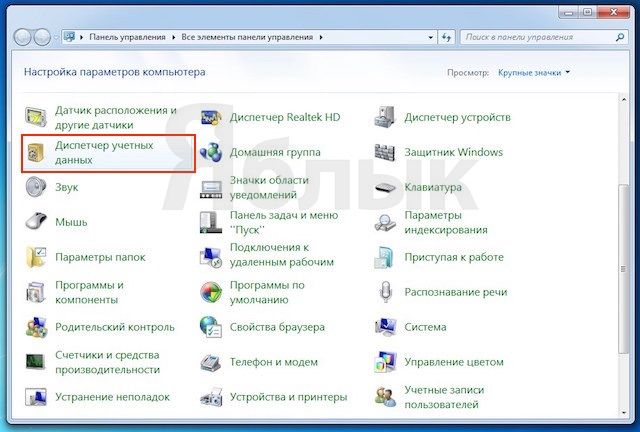Screen dimensions: 640x432
Task: Open the Крупные значки view dropdown
Action: (x=533, y=73)
